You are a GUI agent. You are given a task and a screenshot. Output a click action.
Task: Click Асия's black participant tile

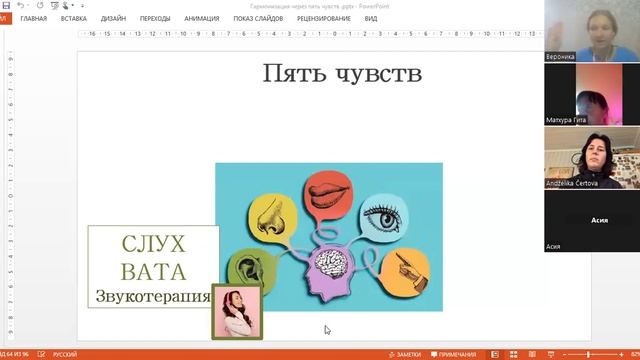point(592,221)
